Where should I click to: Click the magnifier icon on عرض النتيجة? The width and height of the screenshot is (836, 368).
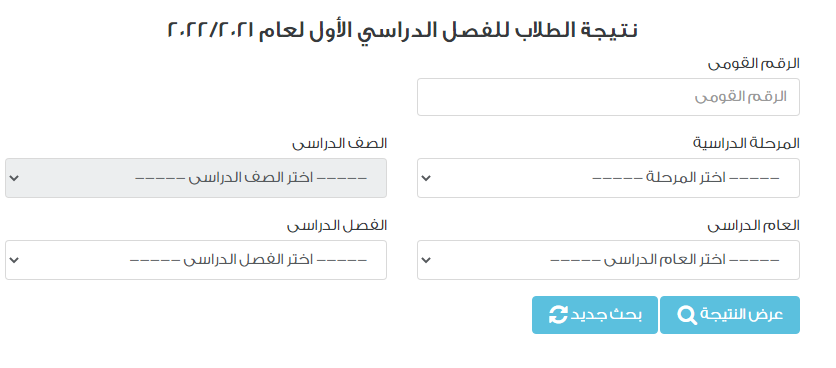pos(687,315)
